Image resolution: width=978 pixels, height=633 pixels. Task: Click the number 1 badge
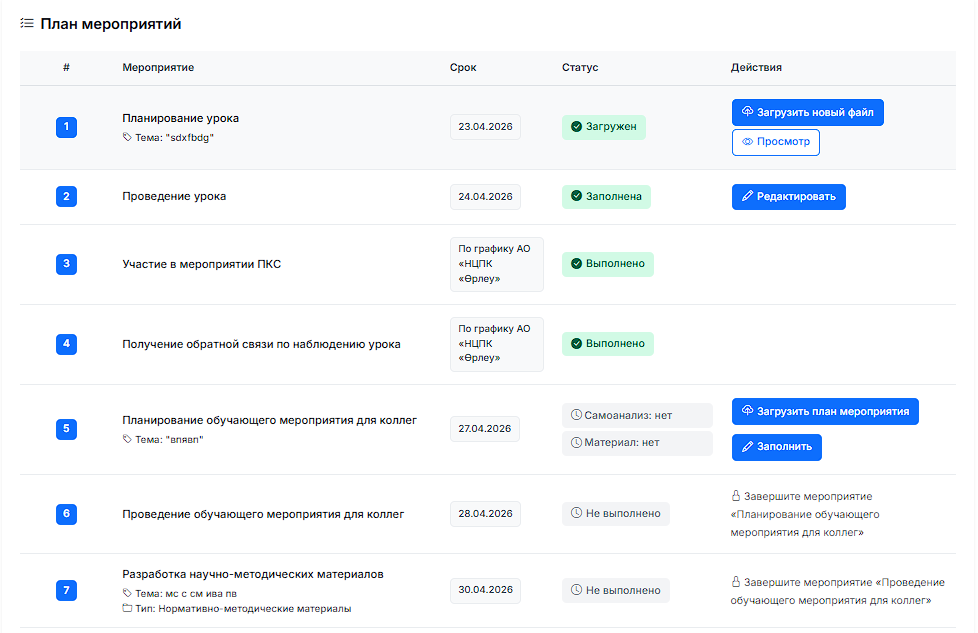click(x=67, y=127)
